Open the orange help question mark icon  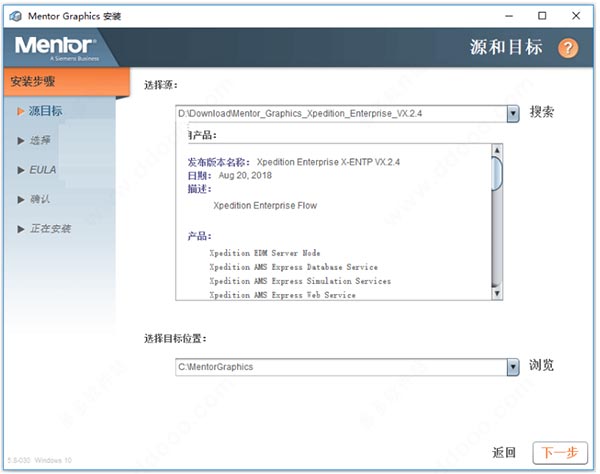[x=567, y=48]
